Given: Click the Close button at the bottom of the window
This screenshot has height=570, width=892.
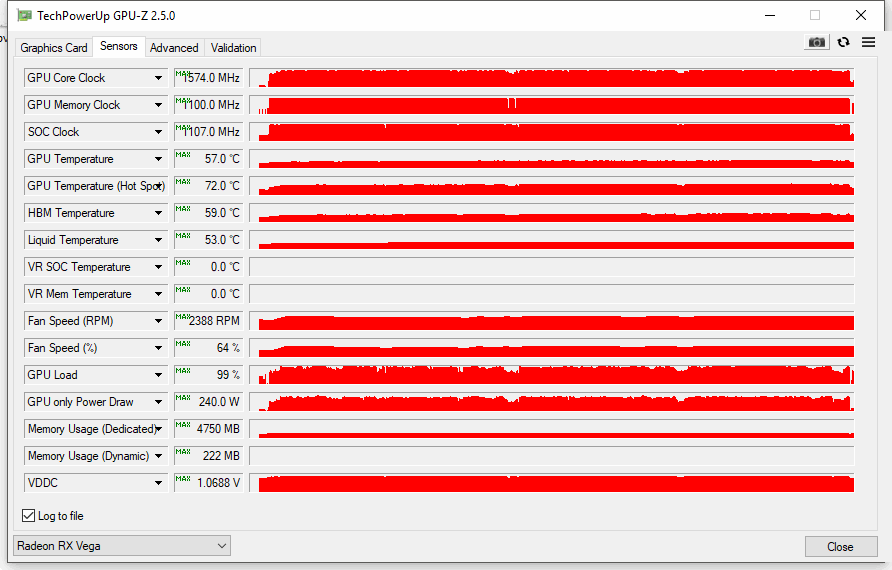Looking at the screenshot, I should [x=840, y=547].
